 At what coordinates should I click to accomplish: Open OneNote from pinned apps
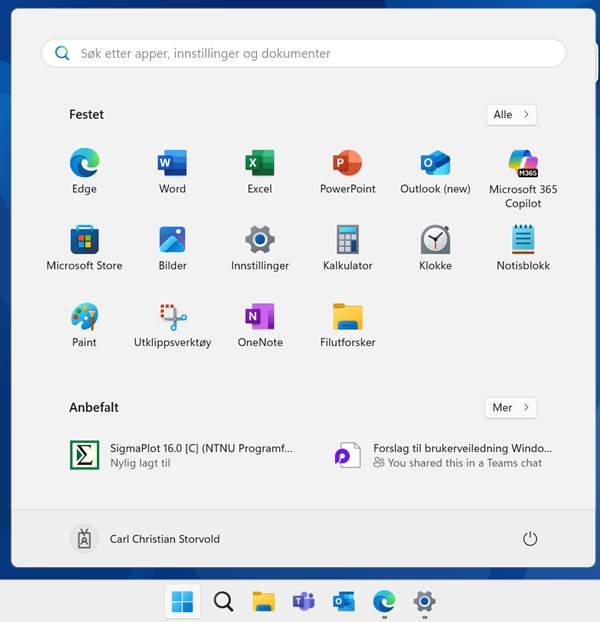point(260,325)
